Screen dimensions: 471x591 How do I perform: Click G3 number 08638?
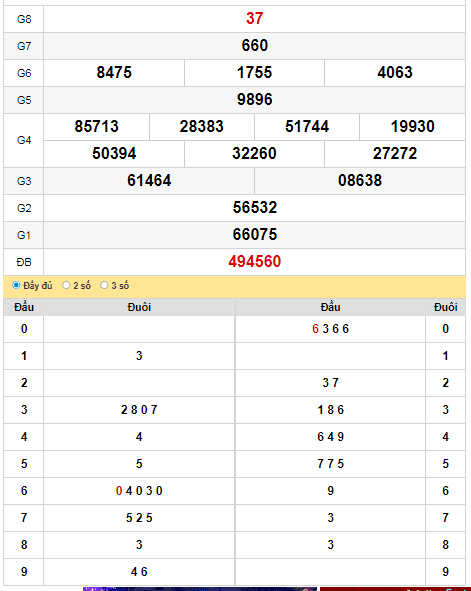[x=360, y=181]
